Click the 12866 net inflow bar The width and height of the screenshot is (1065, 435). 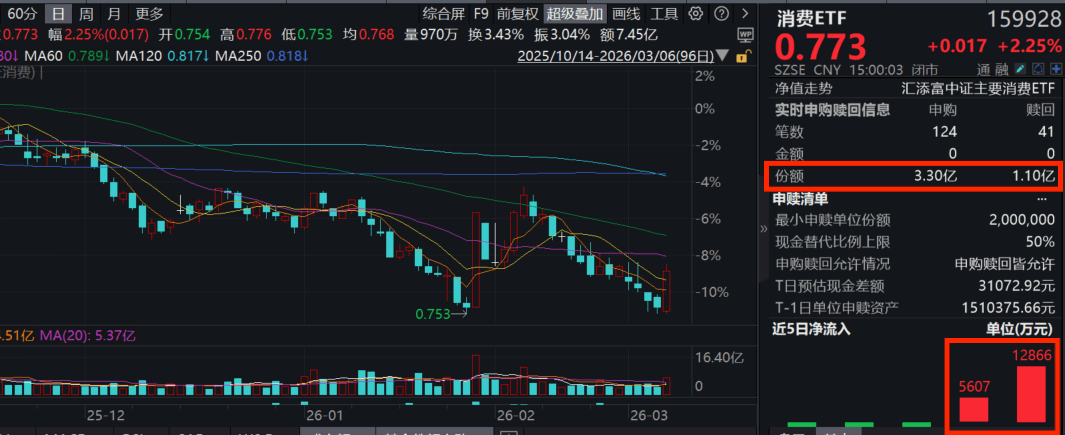[x=1031, y=394]
